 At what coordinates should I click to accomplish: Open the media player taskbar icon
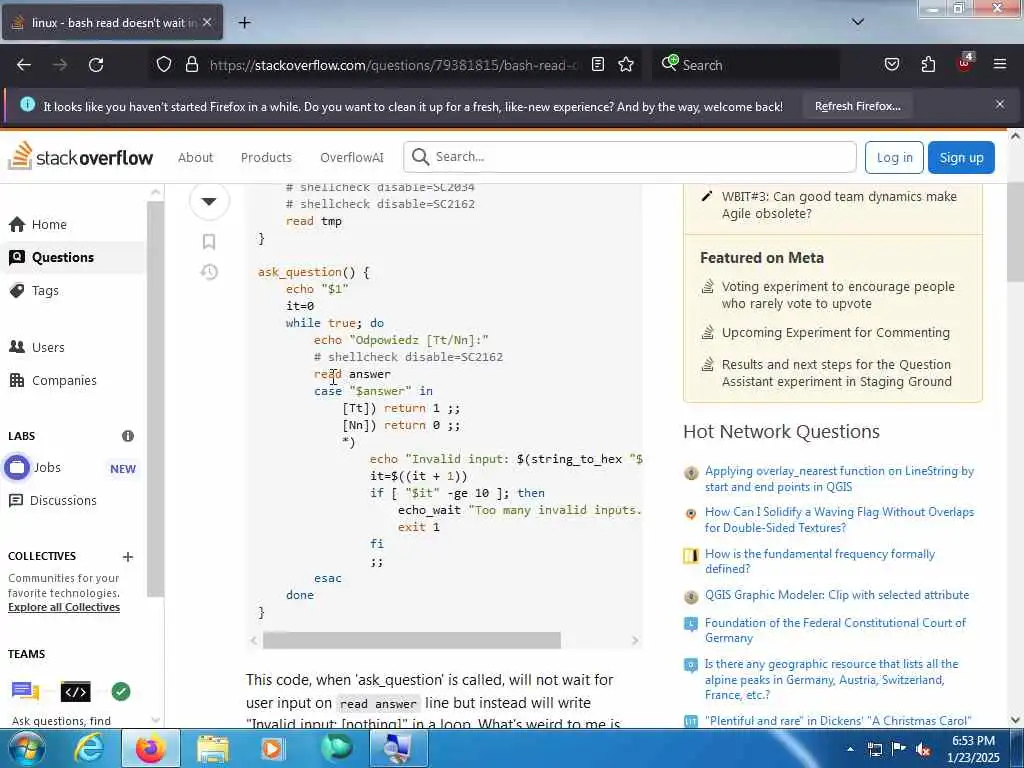[x=271, y=748]
